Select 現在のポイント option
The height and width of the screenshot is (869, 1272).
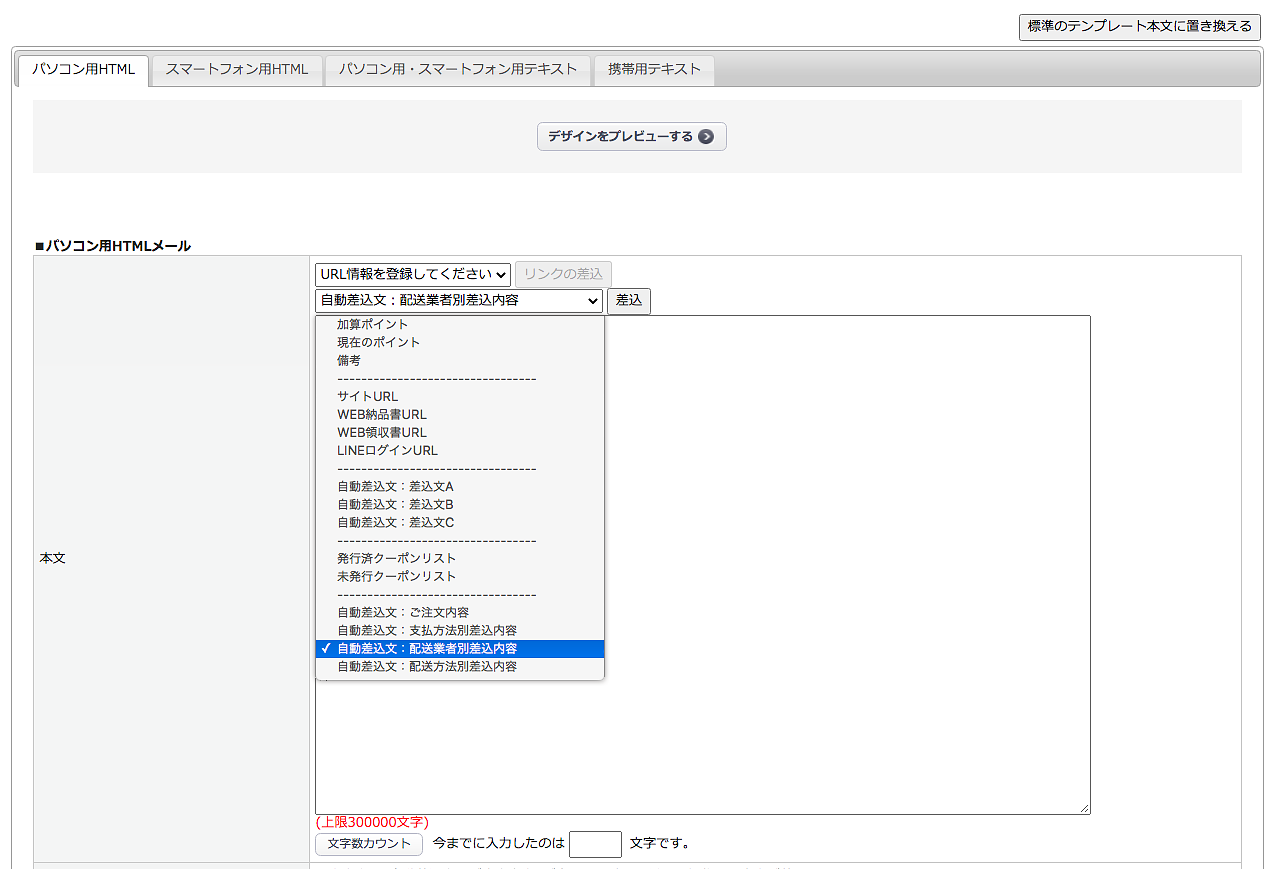(x=378, y=343)
